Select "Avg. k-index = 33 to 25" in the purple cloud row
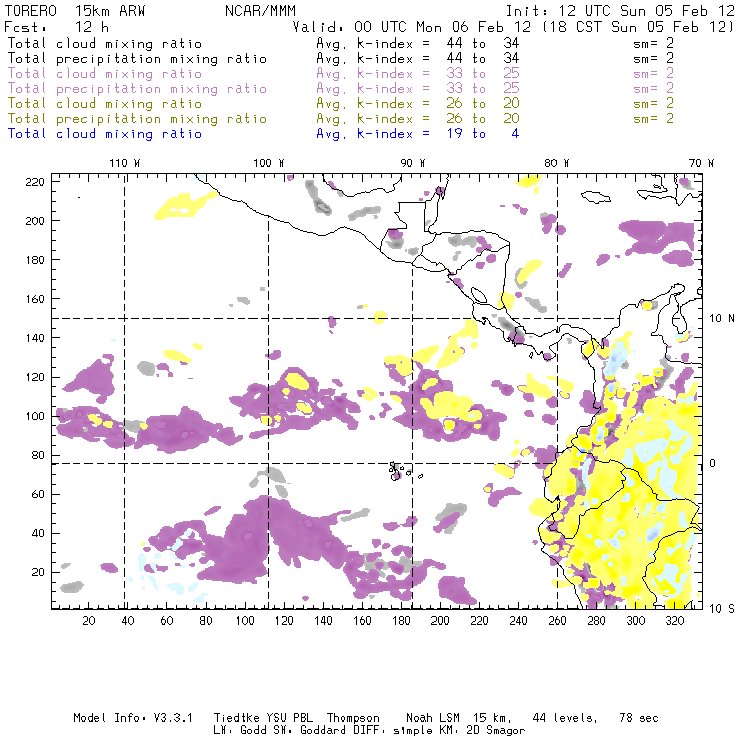Screen dimensions: 740x740 (x=418, y=74)
